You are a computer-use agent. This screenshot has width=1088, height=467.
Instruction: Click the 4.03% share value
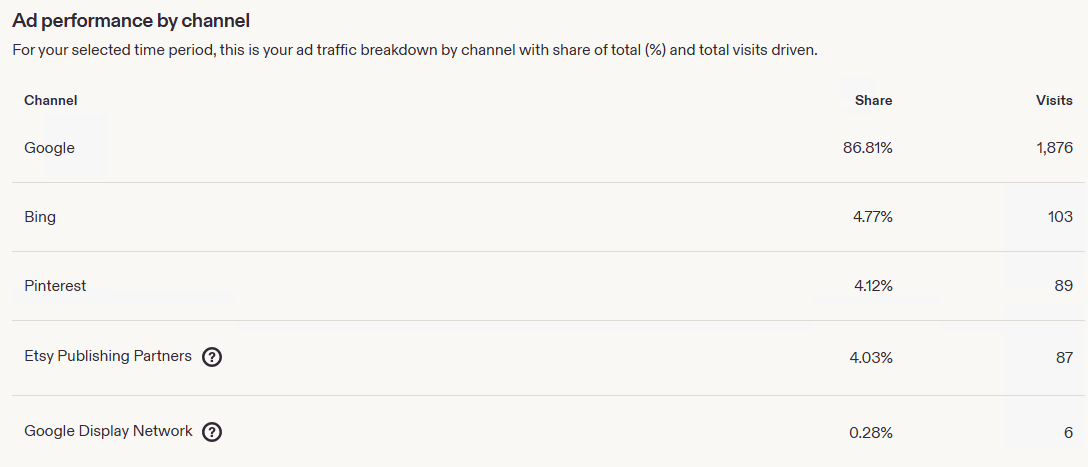872,358
